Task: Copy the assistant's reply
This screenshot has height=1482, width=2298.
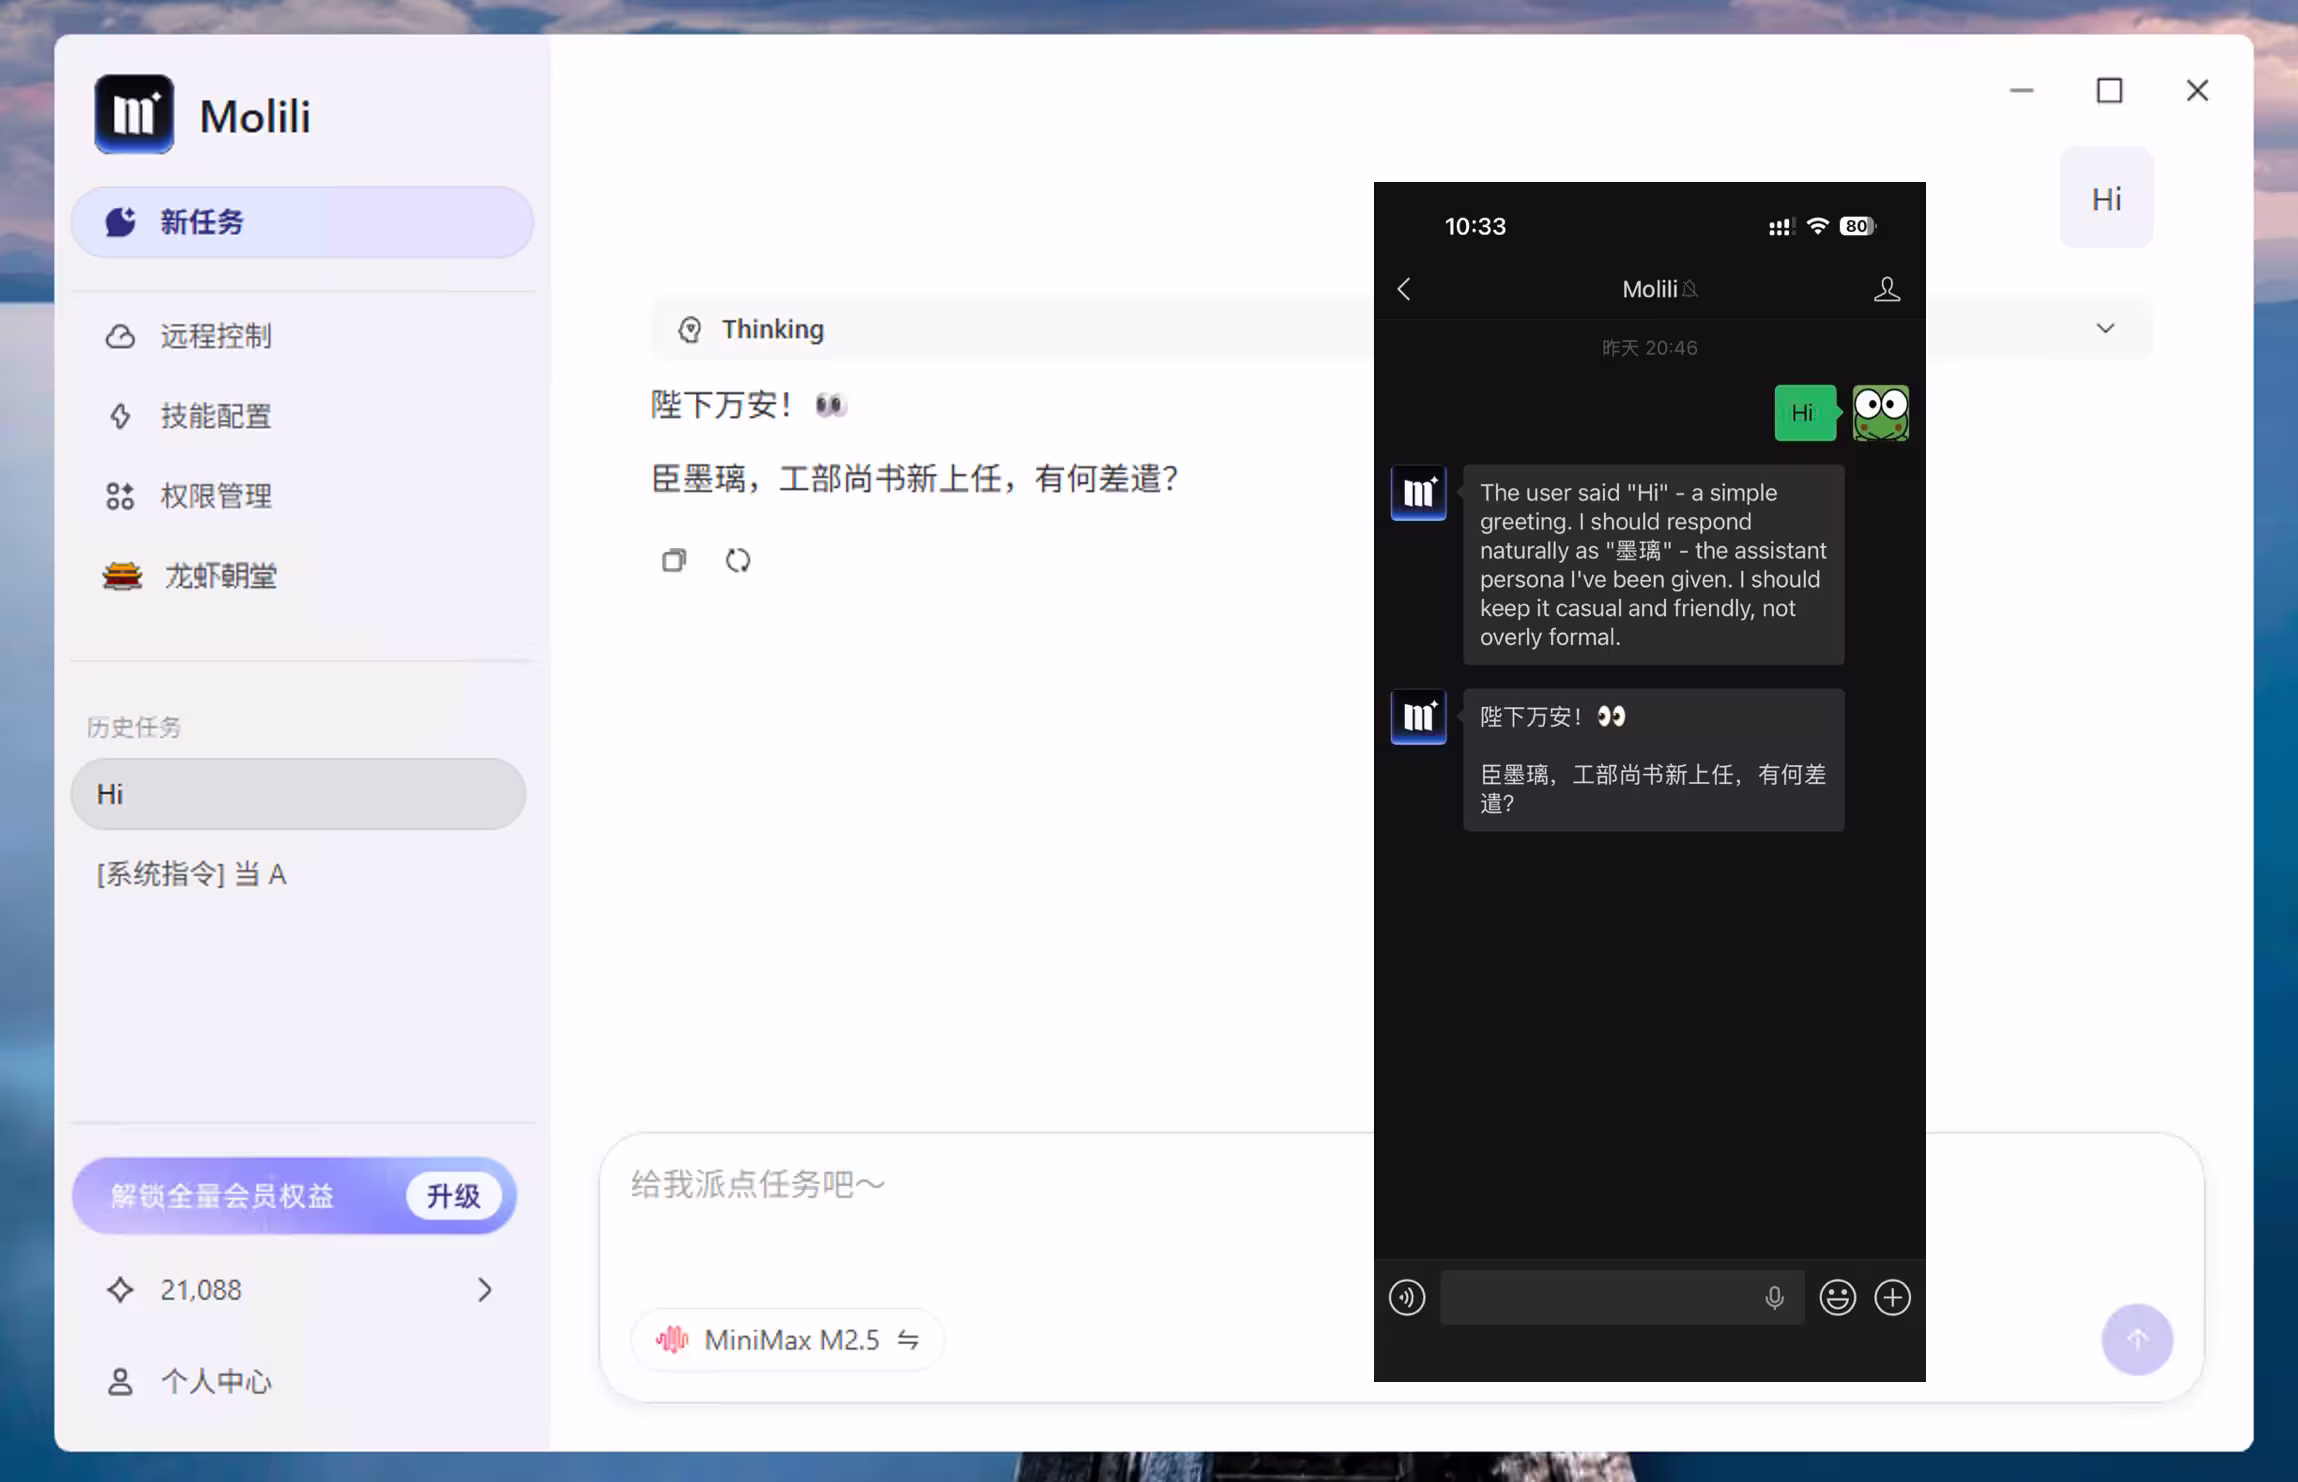Action: tap(673, 560)
